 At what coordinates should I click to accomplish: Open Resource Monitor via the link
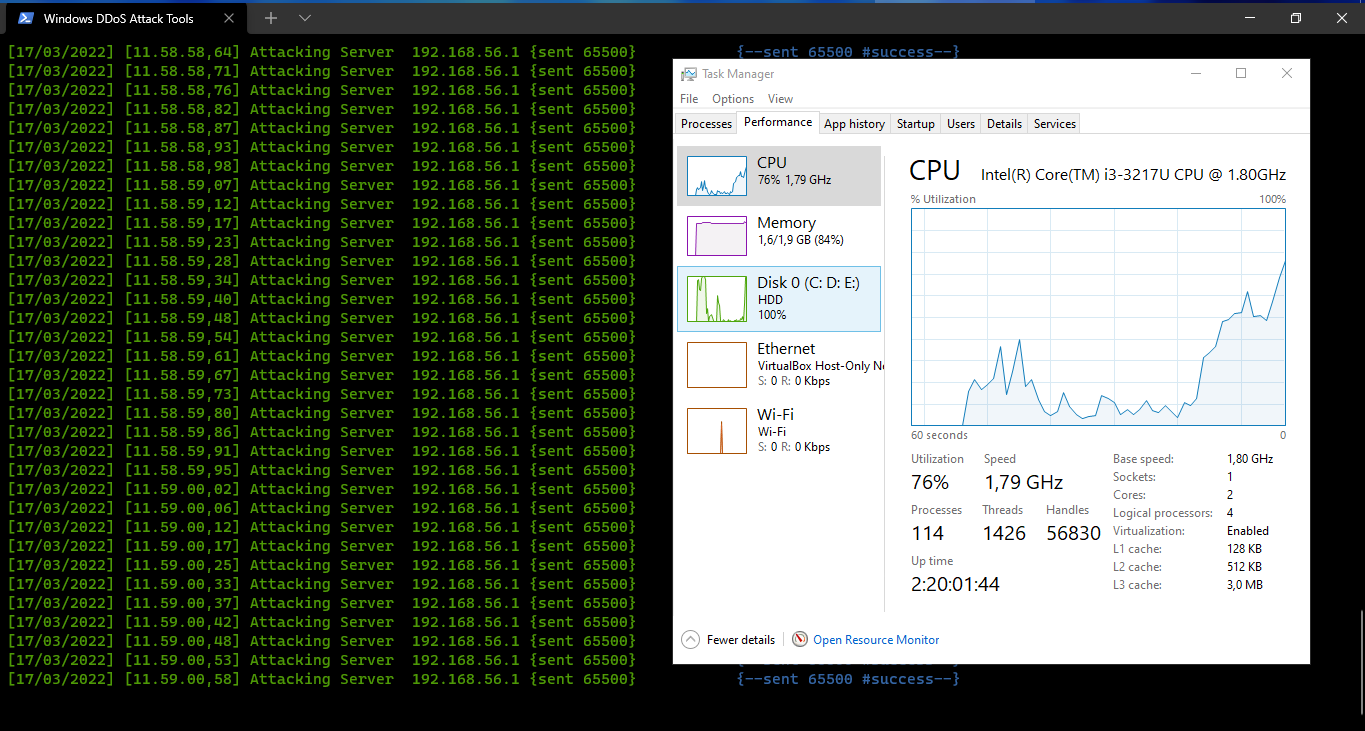click(x=876, y=639)
